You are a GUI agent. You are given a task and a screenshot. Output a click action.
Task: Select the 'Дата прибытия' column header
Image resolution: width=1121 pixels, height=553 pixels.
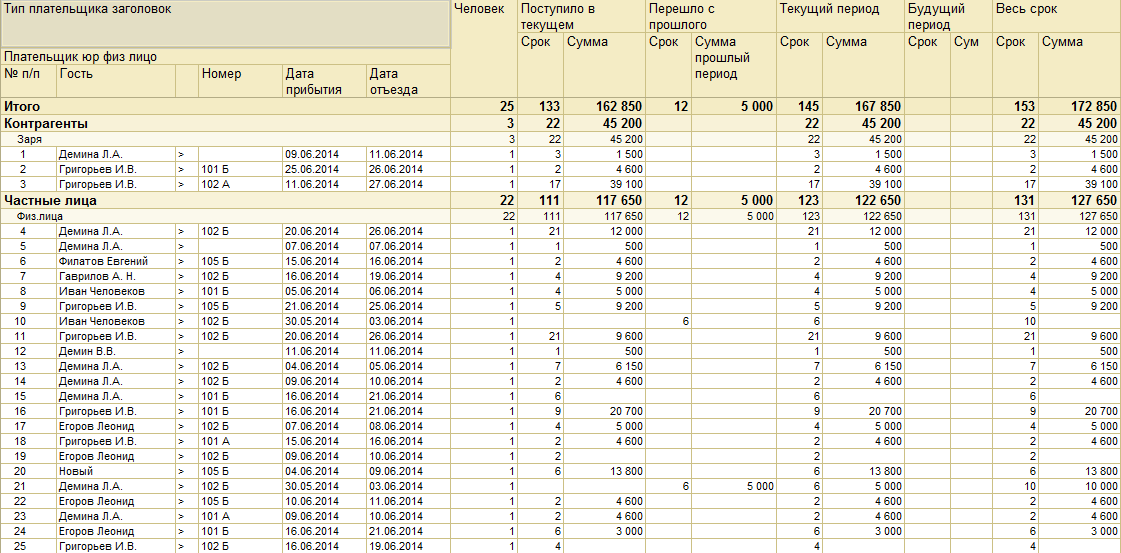pos(324,81)
